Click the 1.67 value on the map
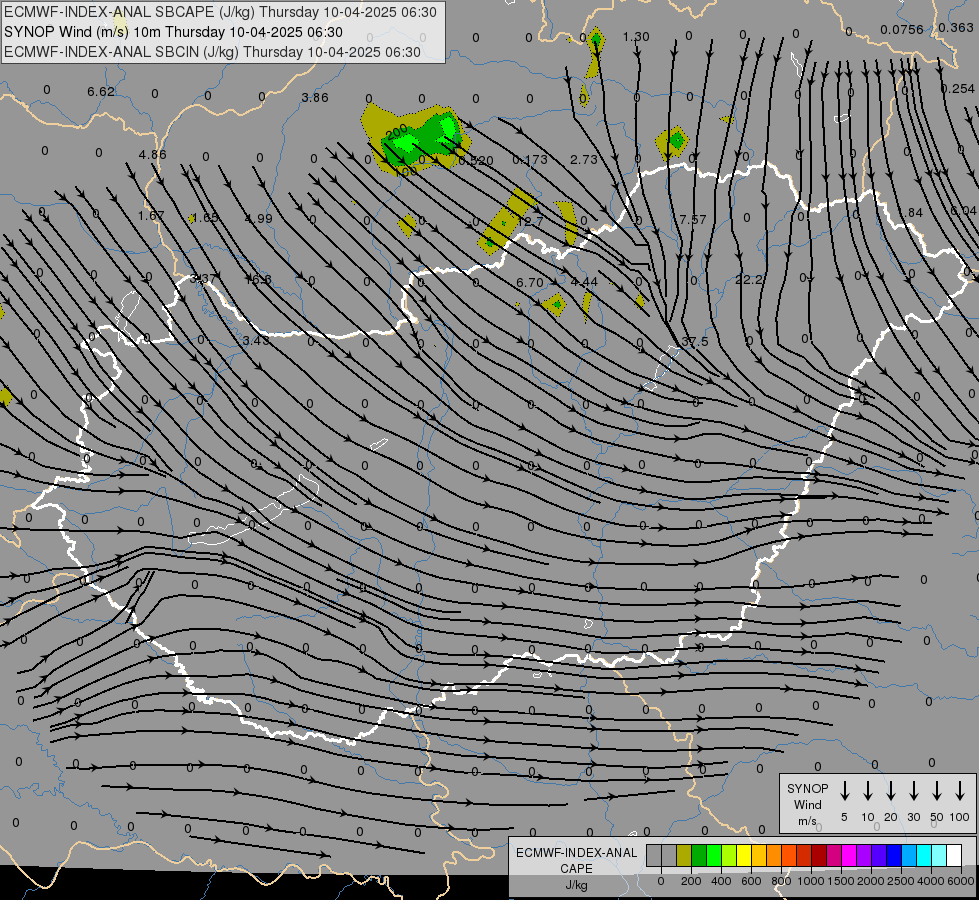 click(x=151, y=215)
